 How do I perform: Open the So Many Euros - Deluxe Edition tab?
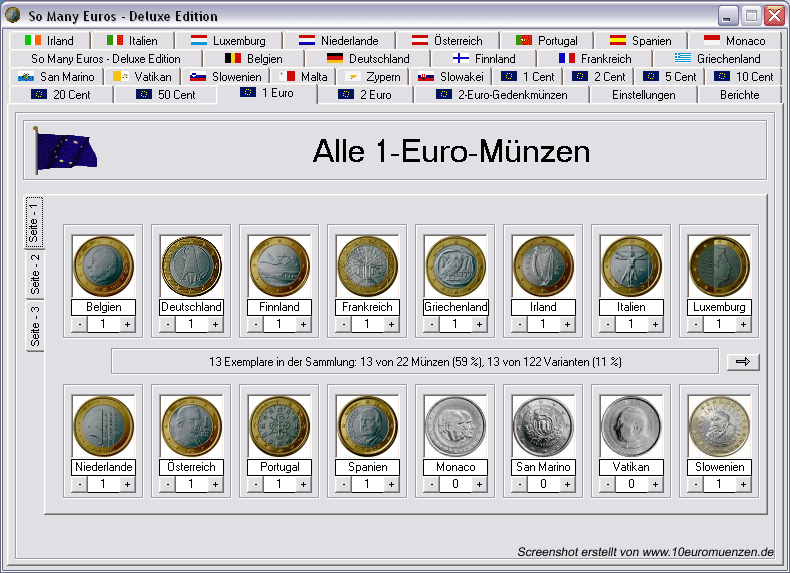point(106,59)
